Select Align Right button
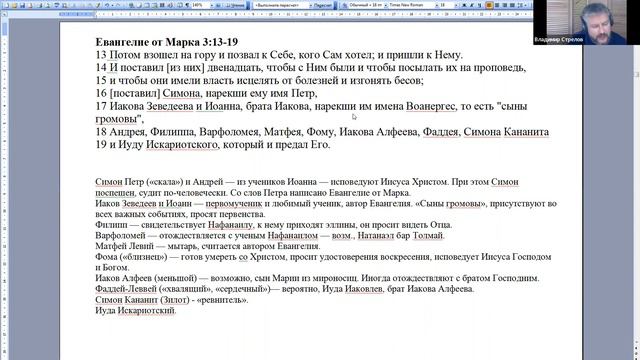640x360 pixels. [504, 5]
